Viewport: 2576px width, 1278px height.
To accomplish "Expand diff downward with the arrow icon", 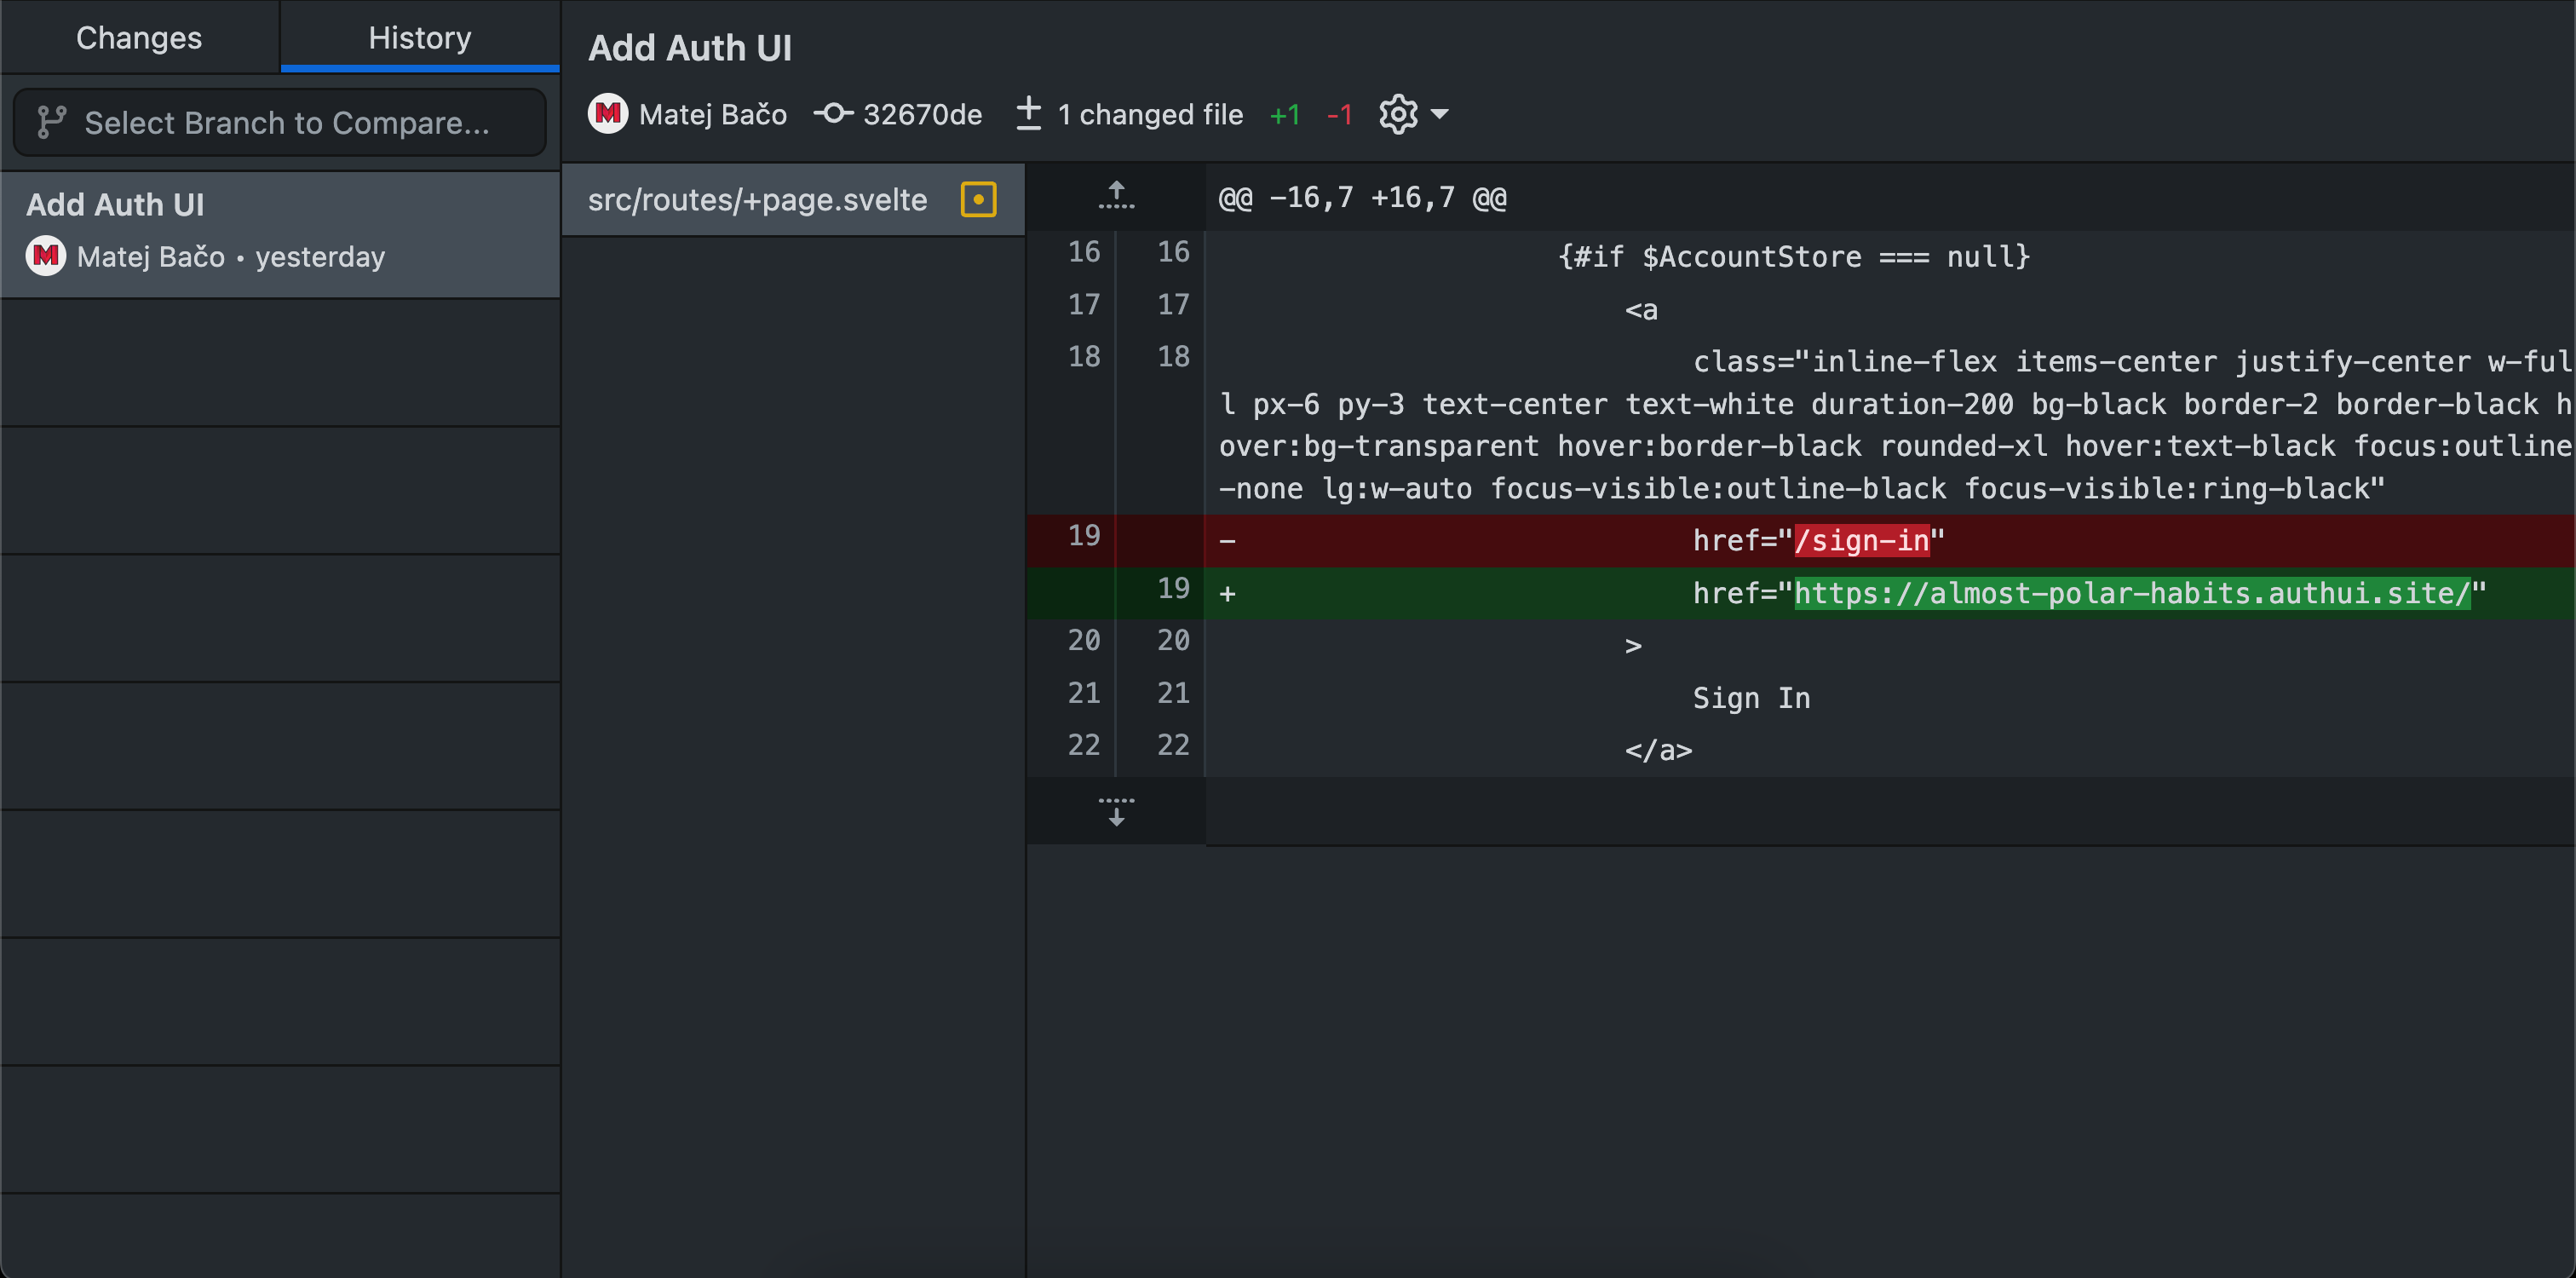I will [x=1116, y=811].
